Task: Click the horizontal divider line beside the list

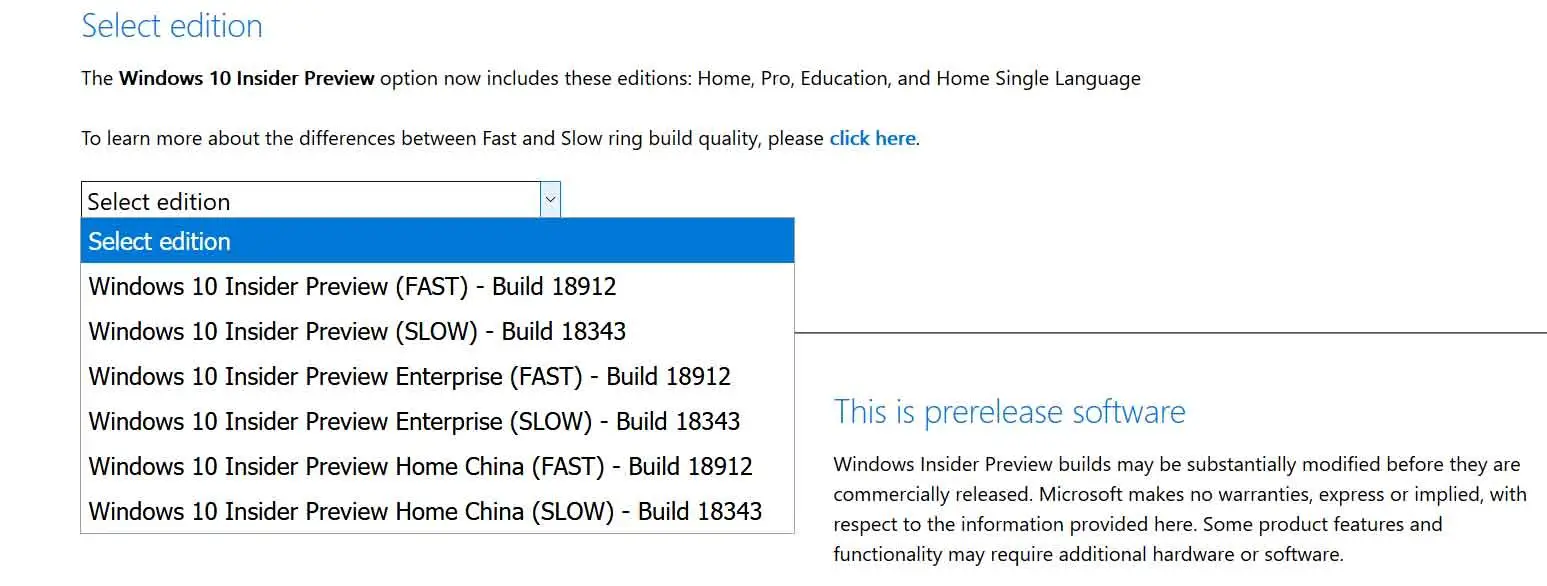Action: pos(1170,332)
